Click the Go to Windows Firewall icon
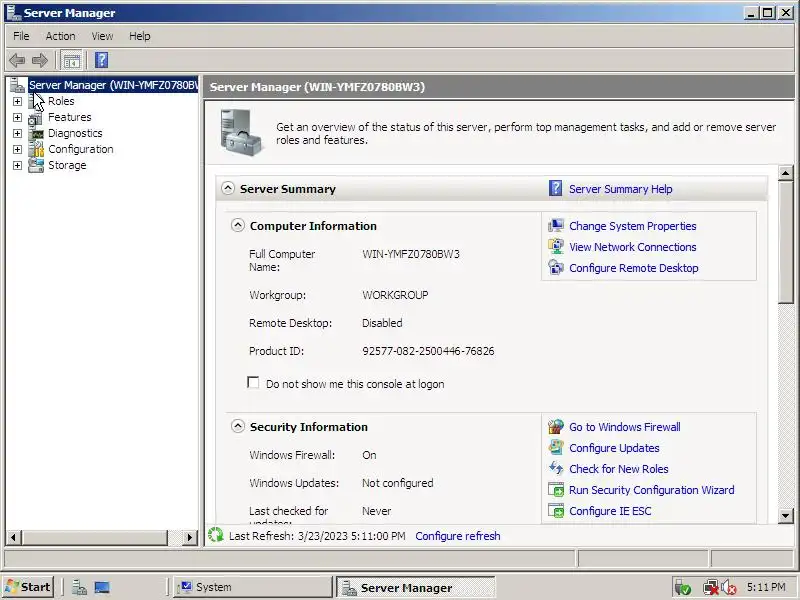The height and width of the screenshot is (600, 800). 556,427
